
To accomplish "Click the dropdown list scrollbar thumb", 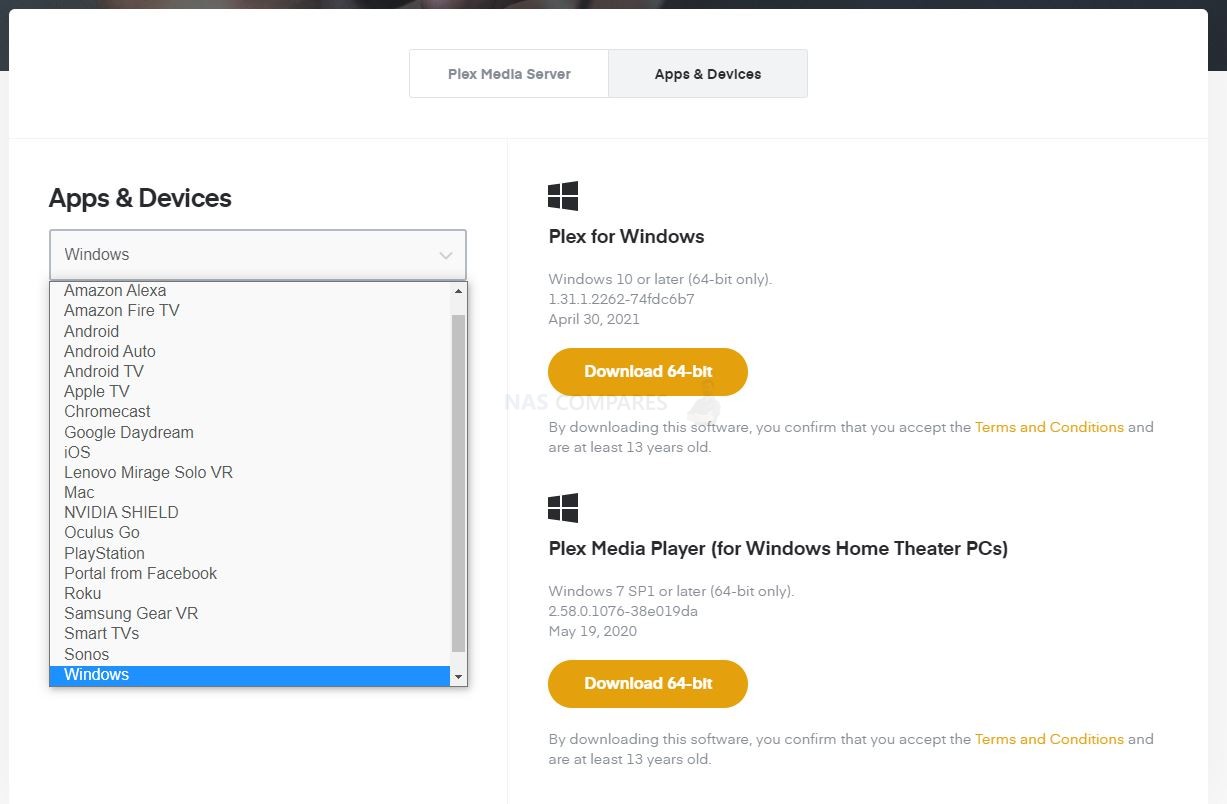I will 459,484.
